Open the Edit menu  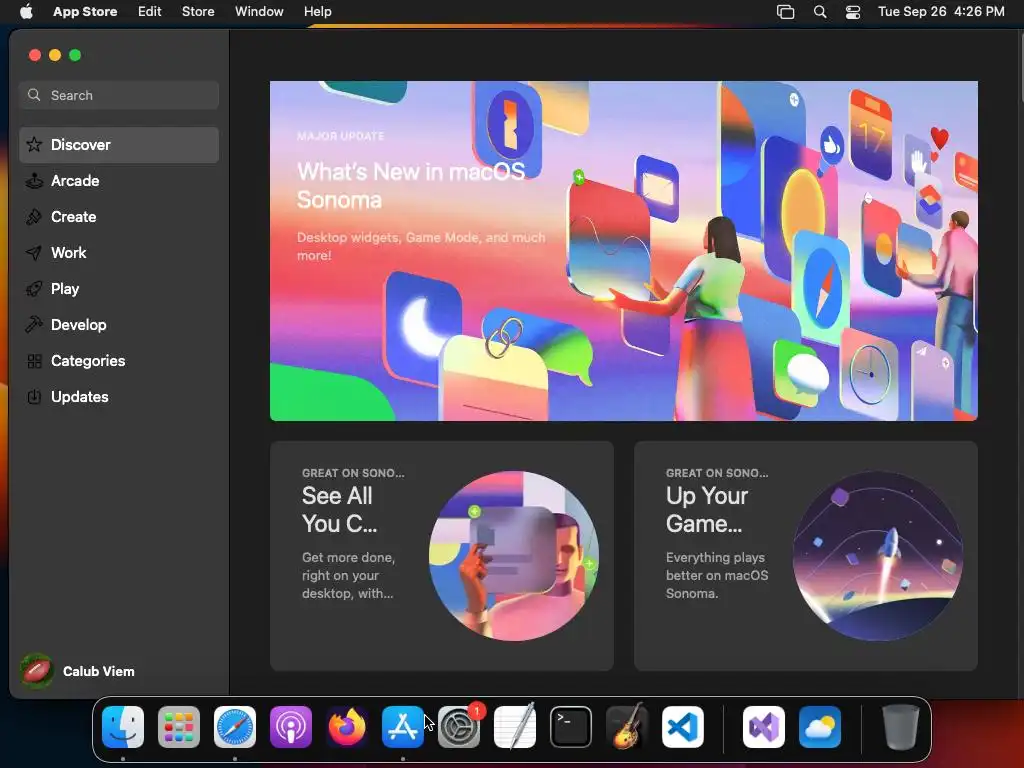click(x=150, y=12)
